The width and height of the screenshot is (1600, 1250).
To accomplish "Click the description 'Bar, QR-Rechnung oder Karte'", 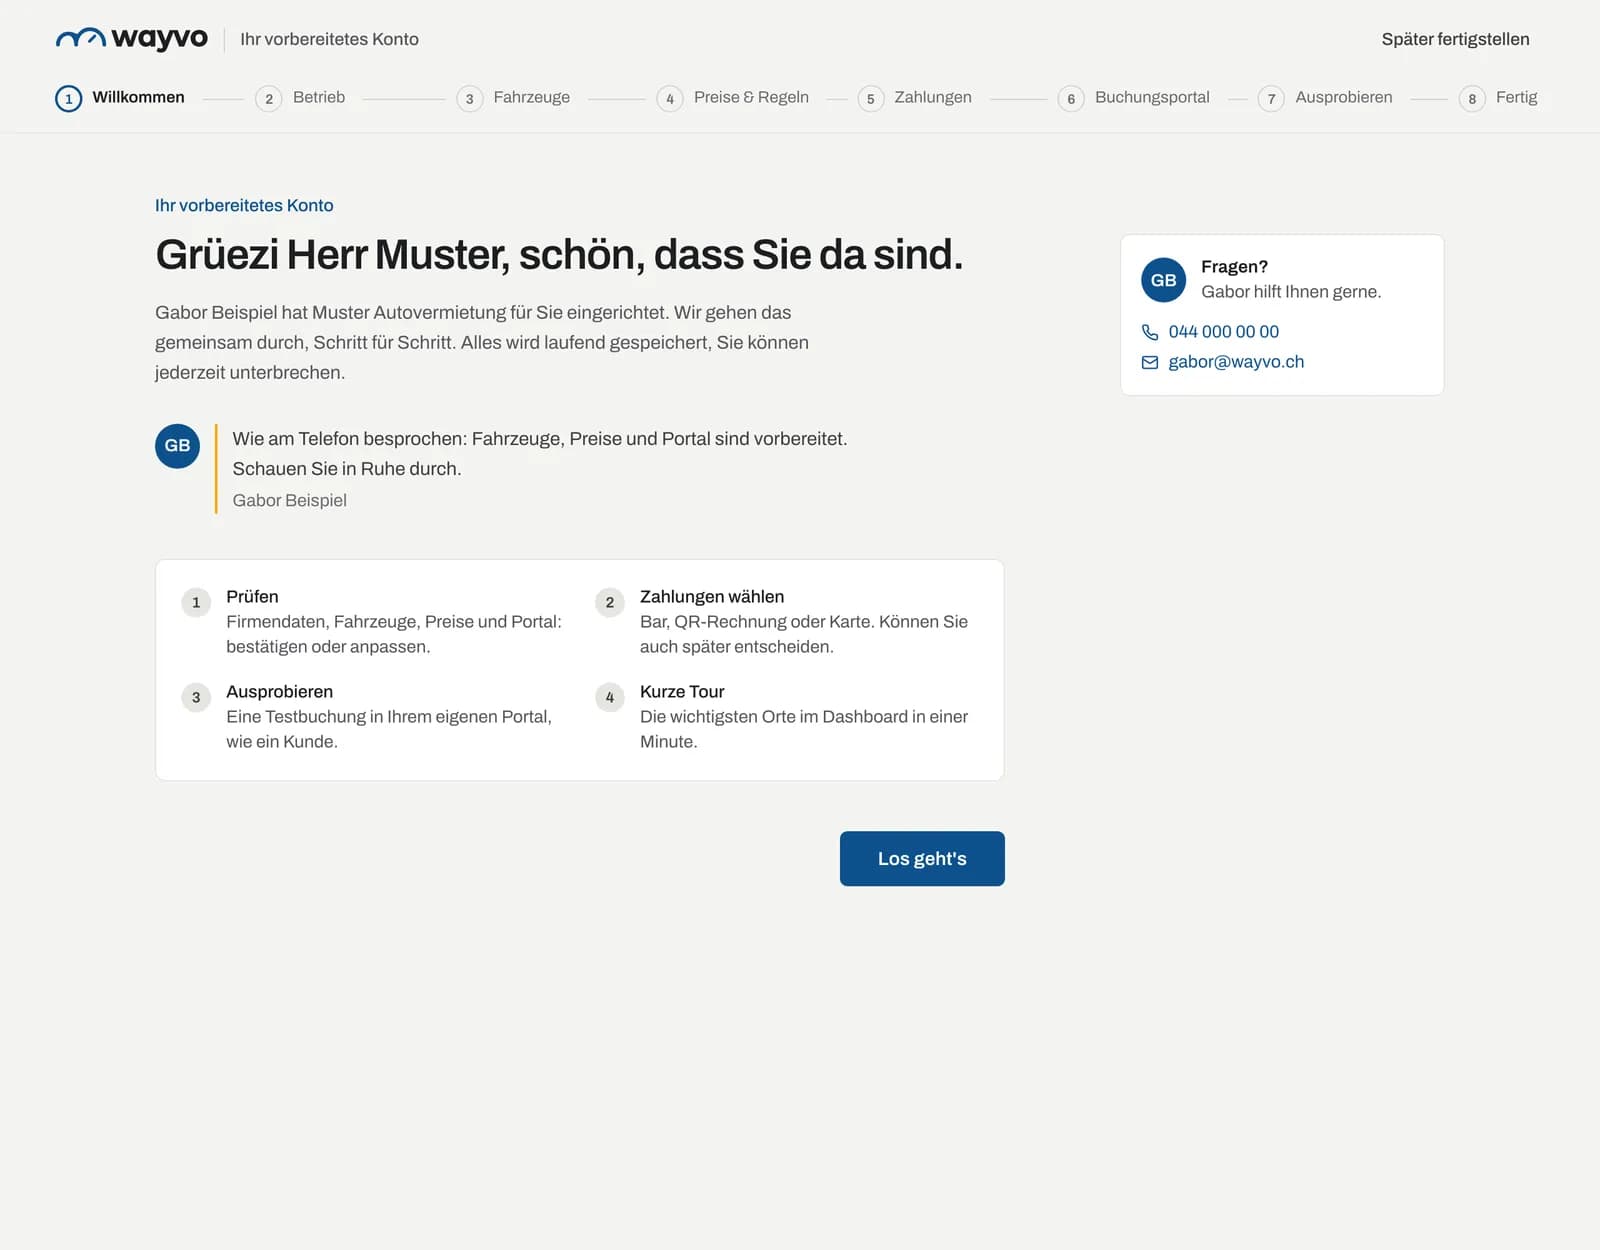I will (804, 634).
